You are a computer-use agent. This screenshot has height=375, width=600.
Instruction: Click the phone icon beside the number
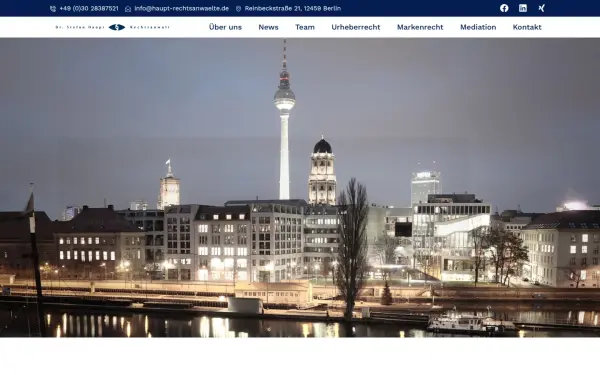pyautogui.click(x=53, y=8)
